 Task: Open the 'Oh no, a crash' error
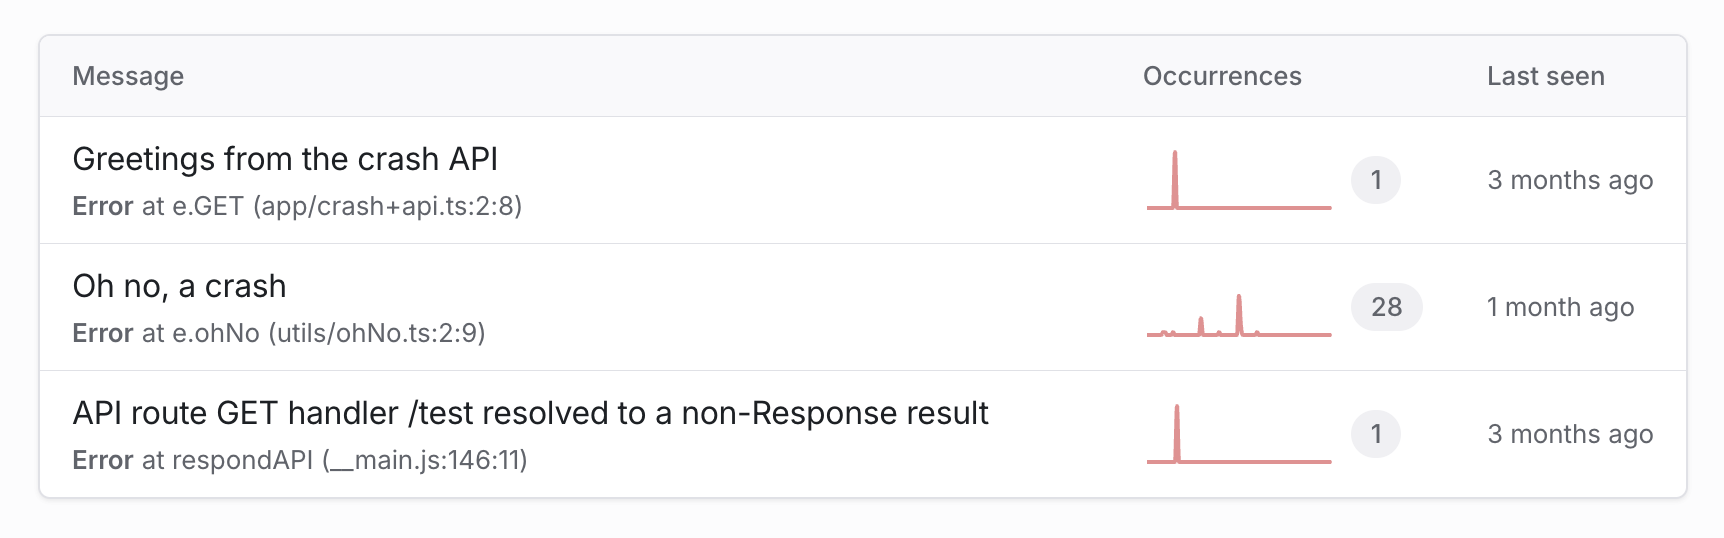click(x=179, y=286)
